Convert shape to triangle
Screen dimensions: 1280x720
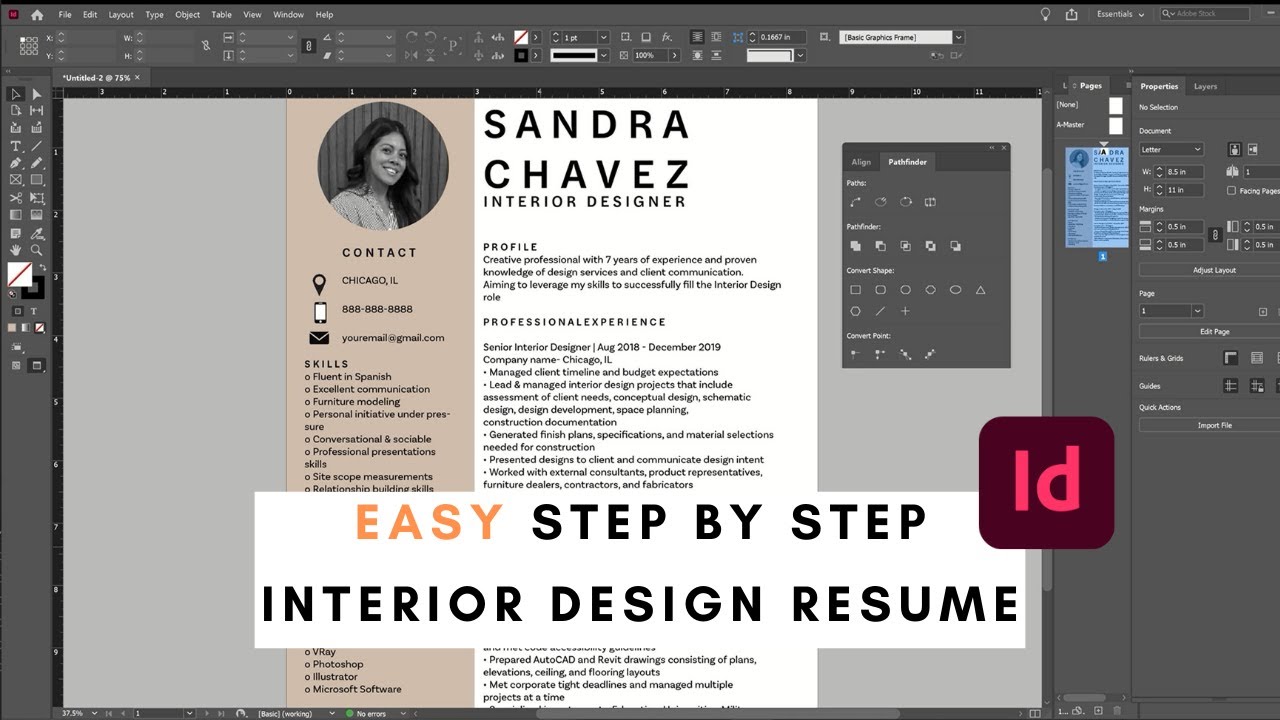(x=981, y=290)
